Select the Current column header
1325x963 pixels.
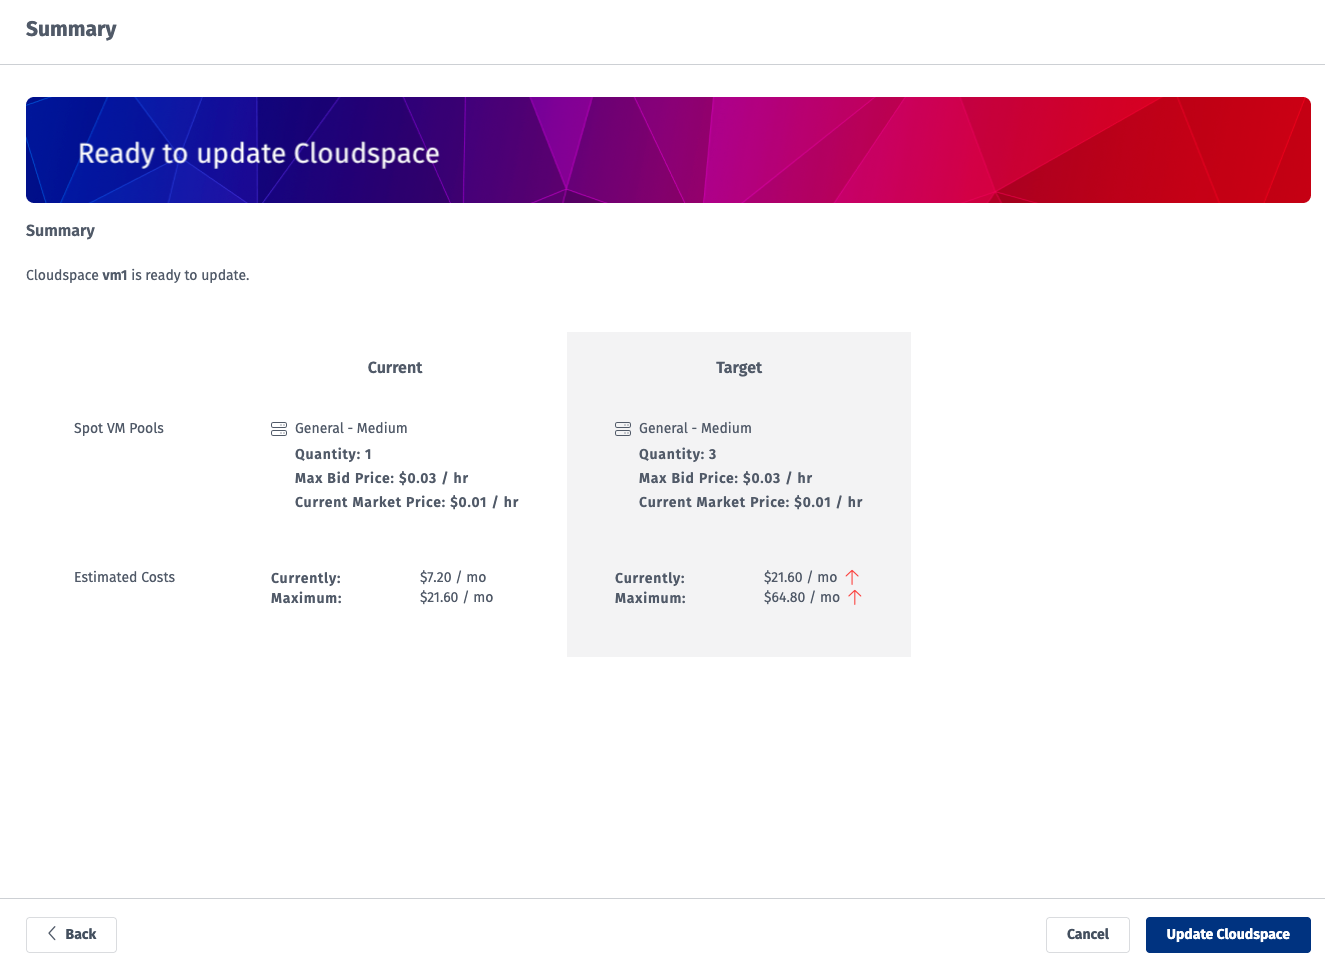click(x=394, y=367)
